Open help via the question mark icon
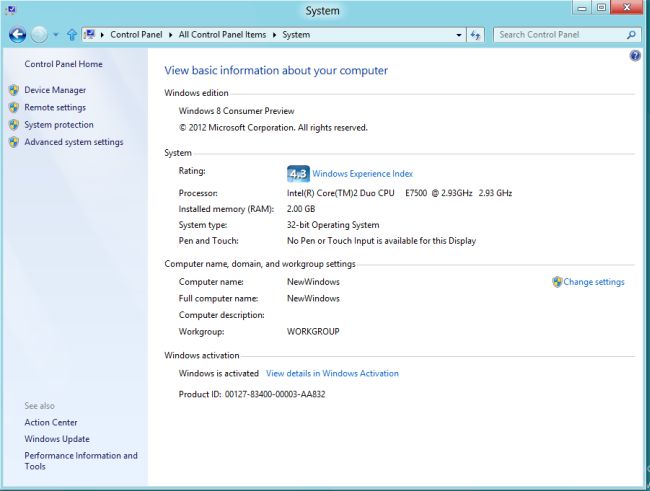 635,56
